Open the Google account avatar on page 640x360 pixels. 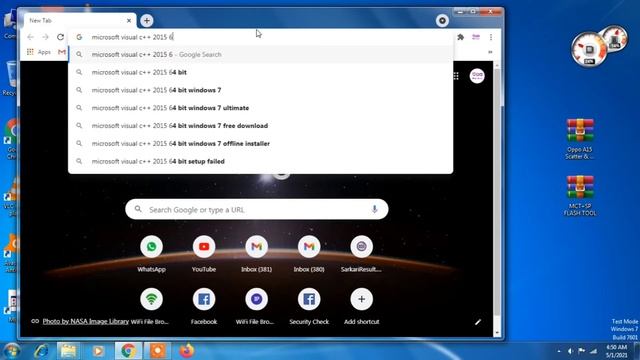point(477,76)
